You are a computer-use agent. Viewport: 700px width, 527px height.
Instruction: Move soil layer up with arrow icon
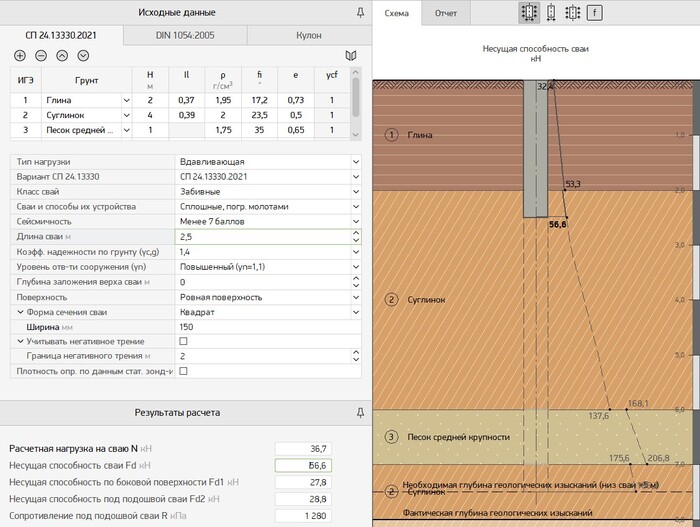point(62,56)
